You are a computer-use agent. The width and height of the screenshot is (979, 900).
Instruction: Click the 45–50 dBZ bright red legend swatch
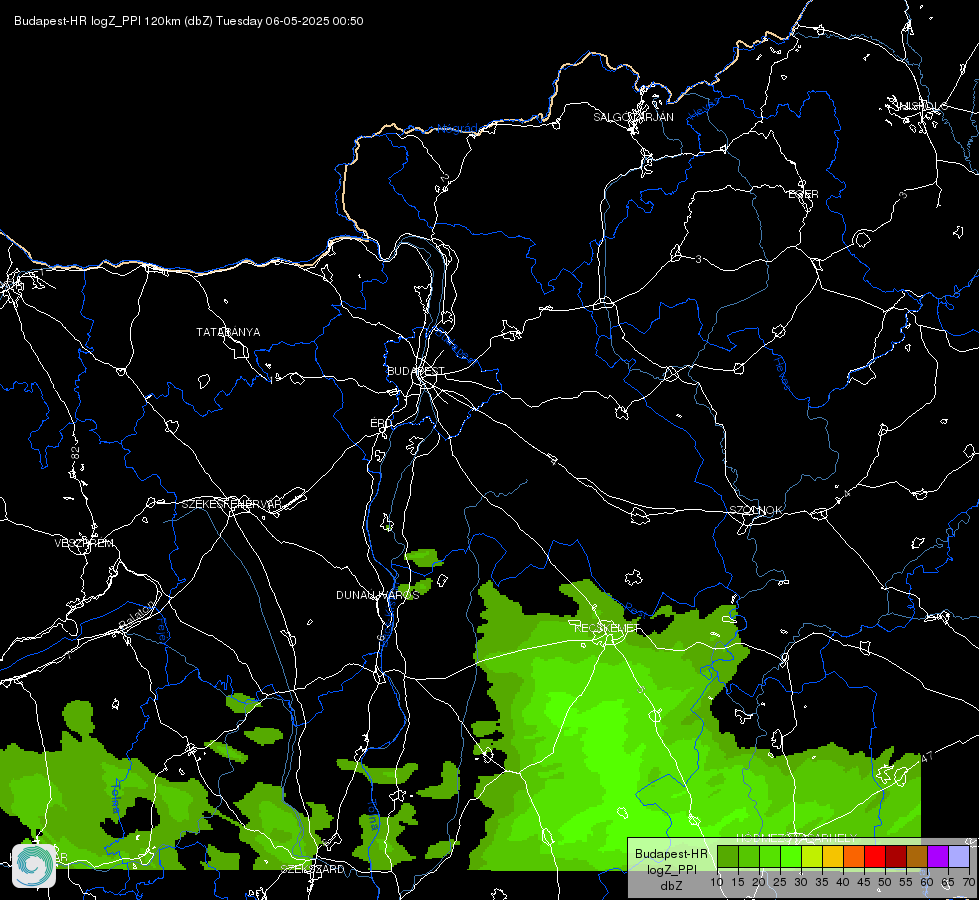coord(875,857)
